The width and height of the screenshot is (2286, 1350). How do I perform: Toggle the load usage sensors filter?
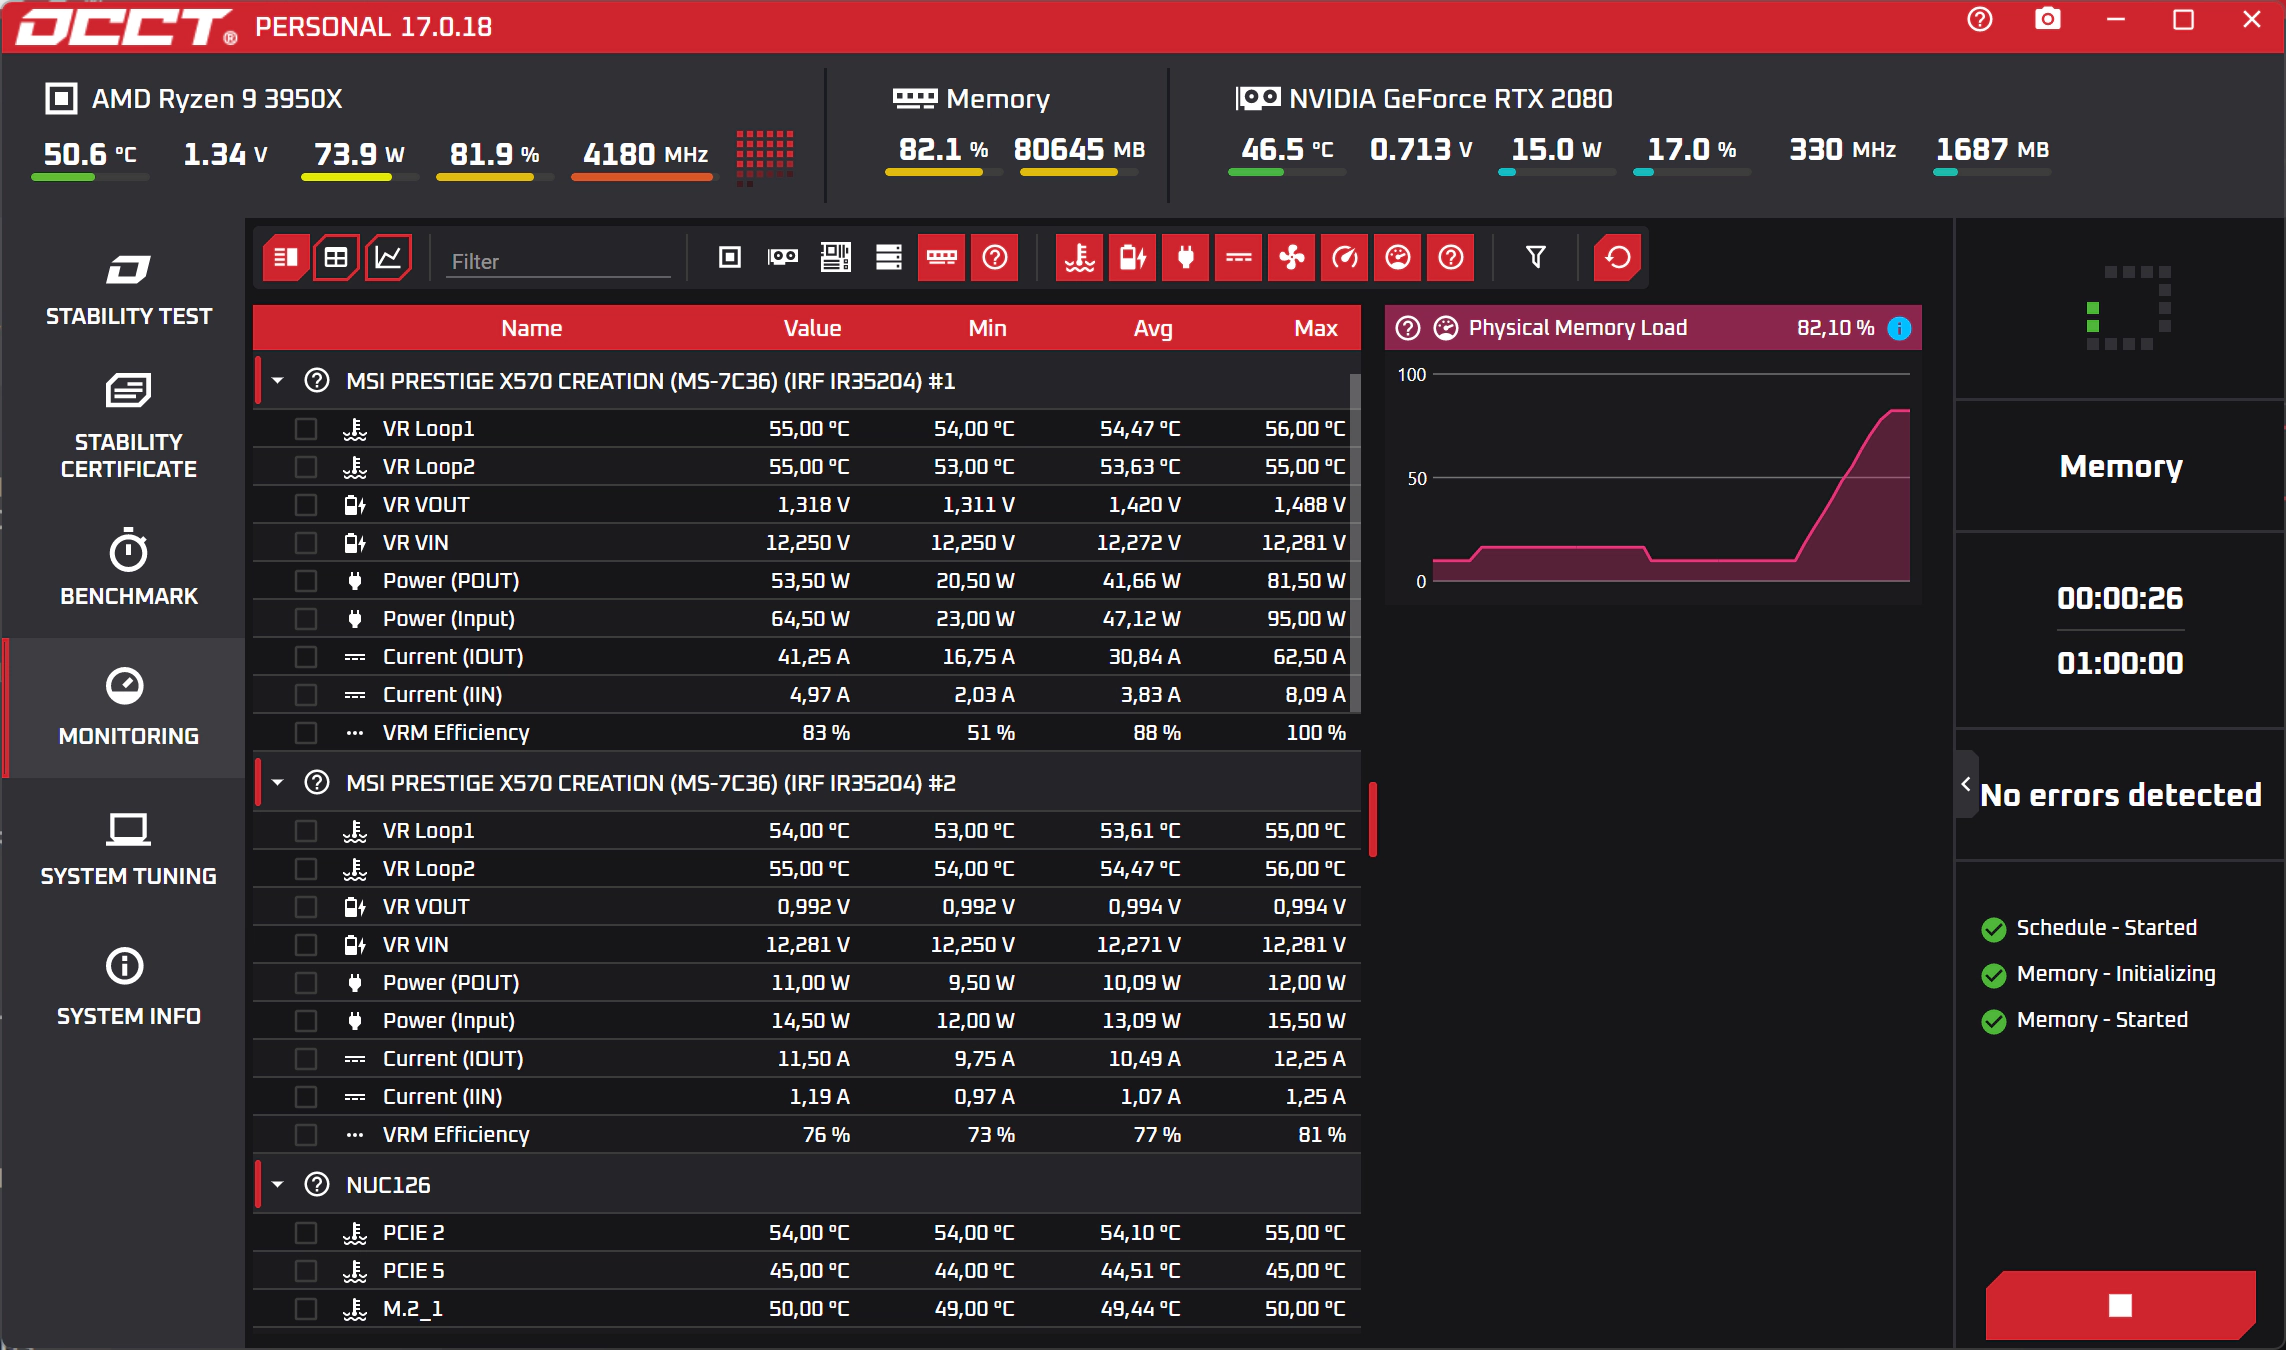(x=1398, y=258)
